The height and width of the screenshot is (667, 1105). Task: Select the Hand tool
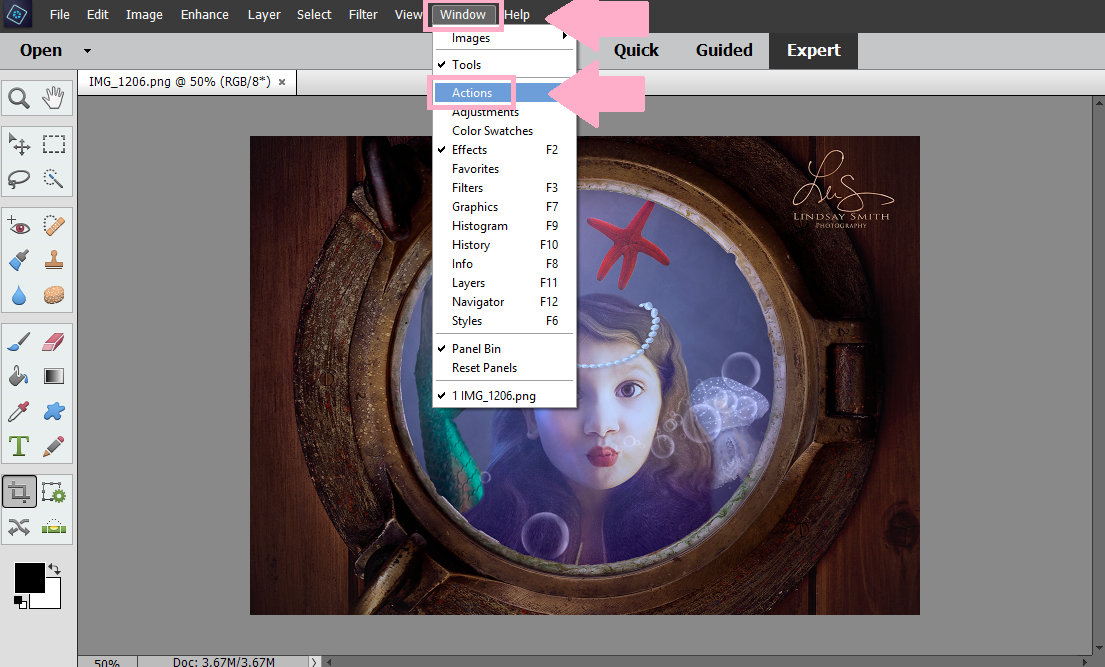54,98
